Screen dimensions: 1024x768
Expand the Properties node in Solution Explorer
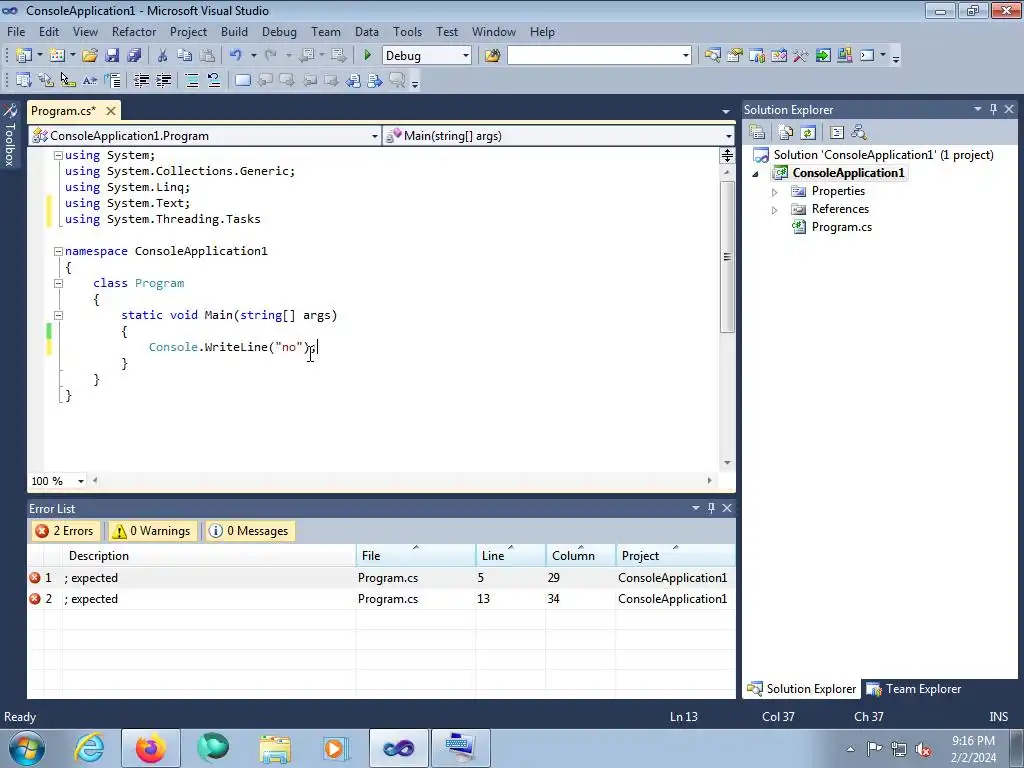(x=775, y=192)
